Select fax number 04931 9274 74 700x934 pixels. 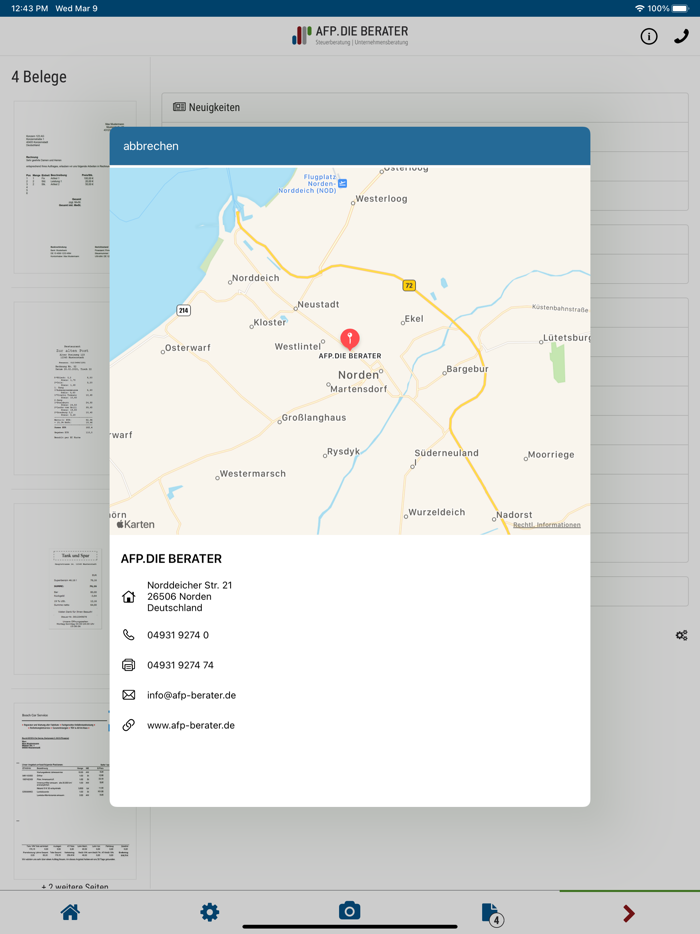click(x=181, y=665)
